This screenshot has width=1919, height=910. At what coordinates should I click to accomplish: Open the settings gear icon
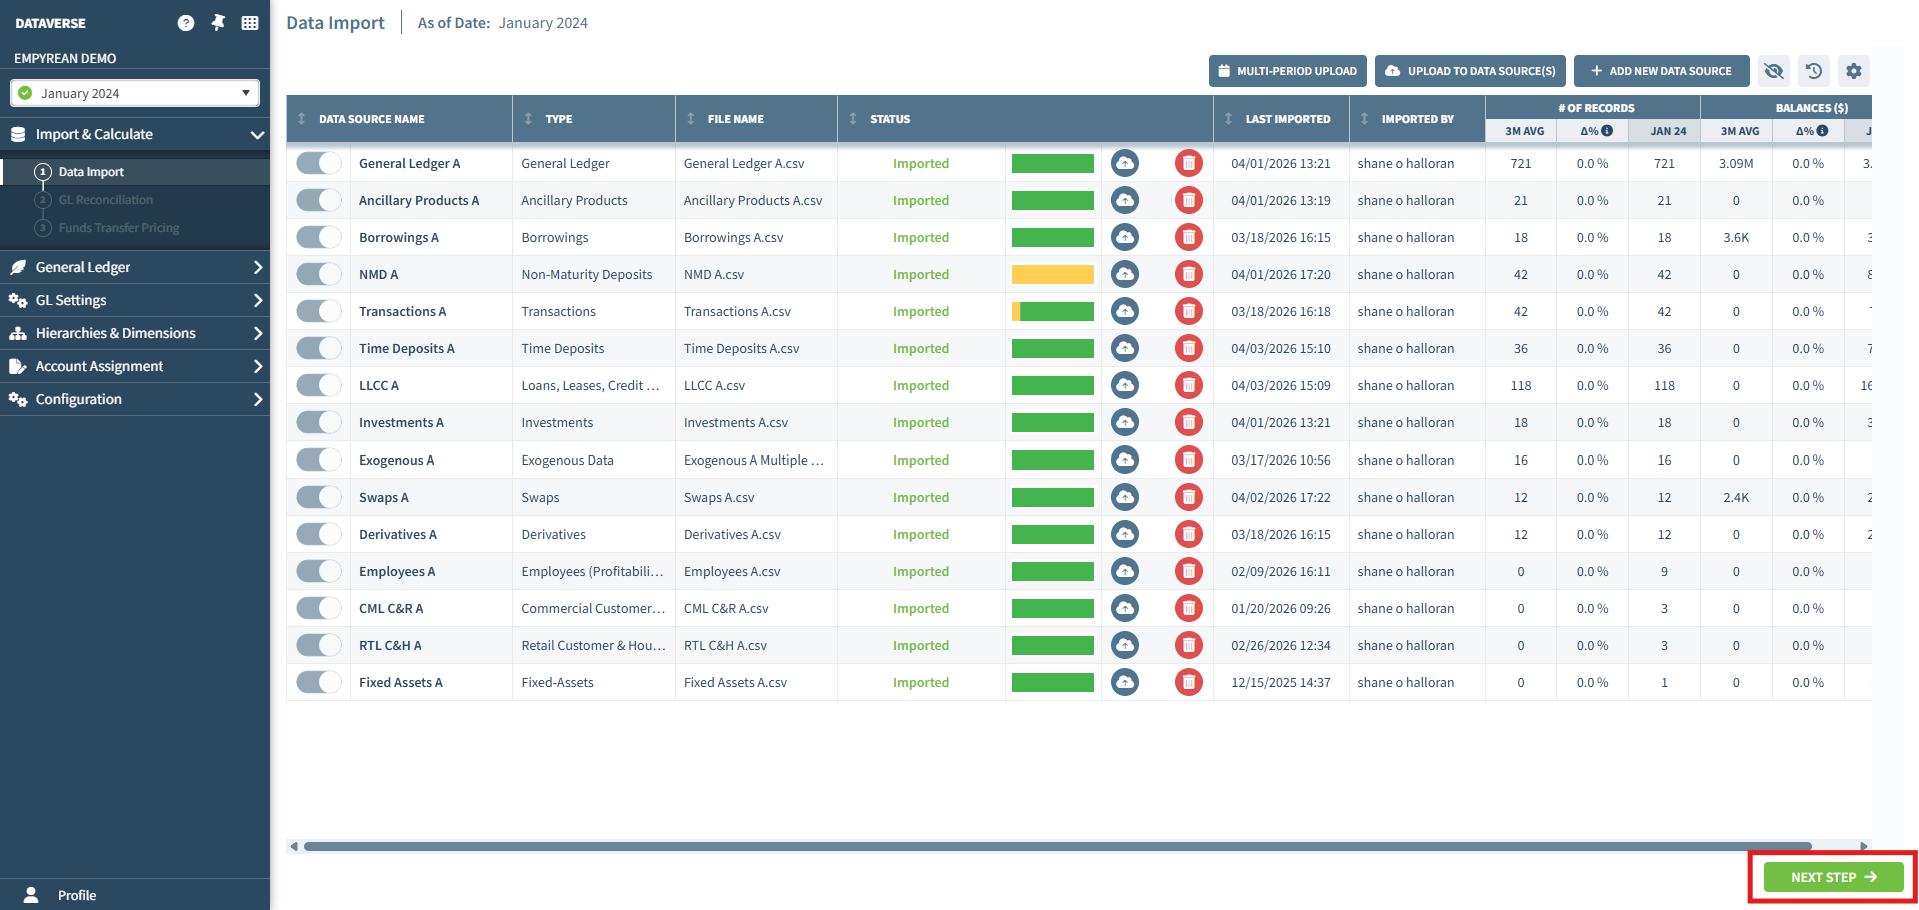click(x=1854, y=71)
